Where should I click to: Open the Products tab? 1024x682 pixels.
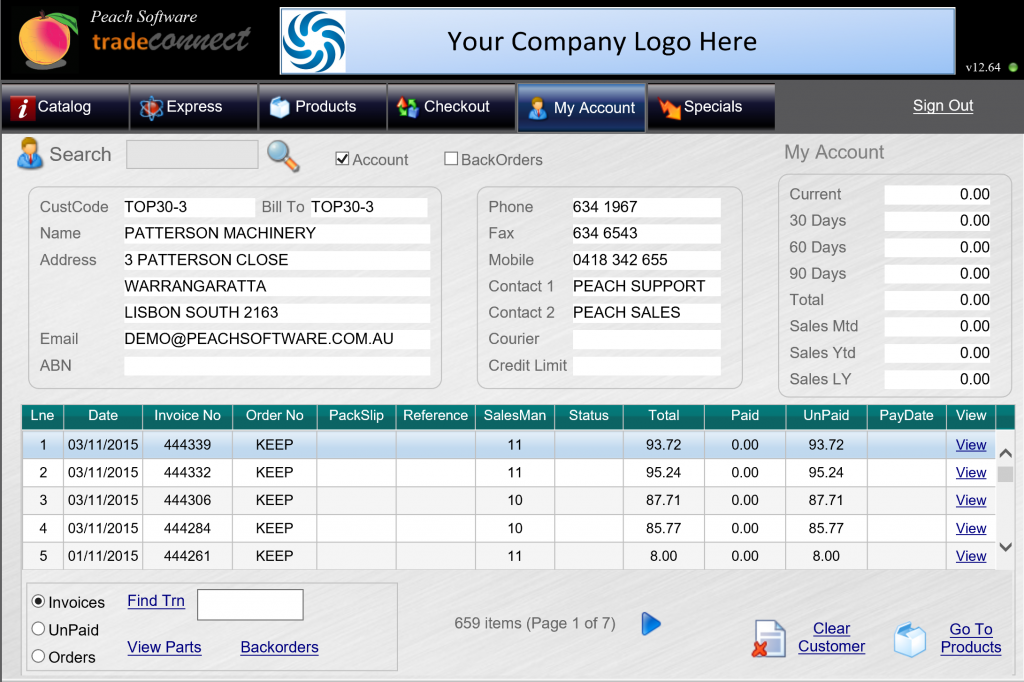click(322, 106)
